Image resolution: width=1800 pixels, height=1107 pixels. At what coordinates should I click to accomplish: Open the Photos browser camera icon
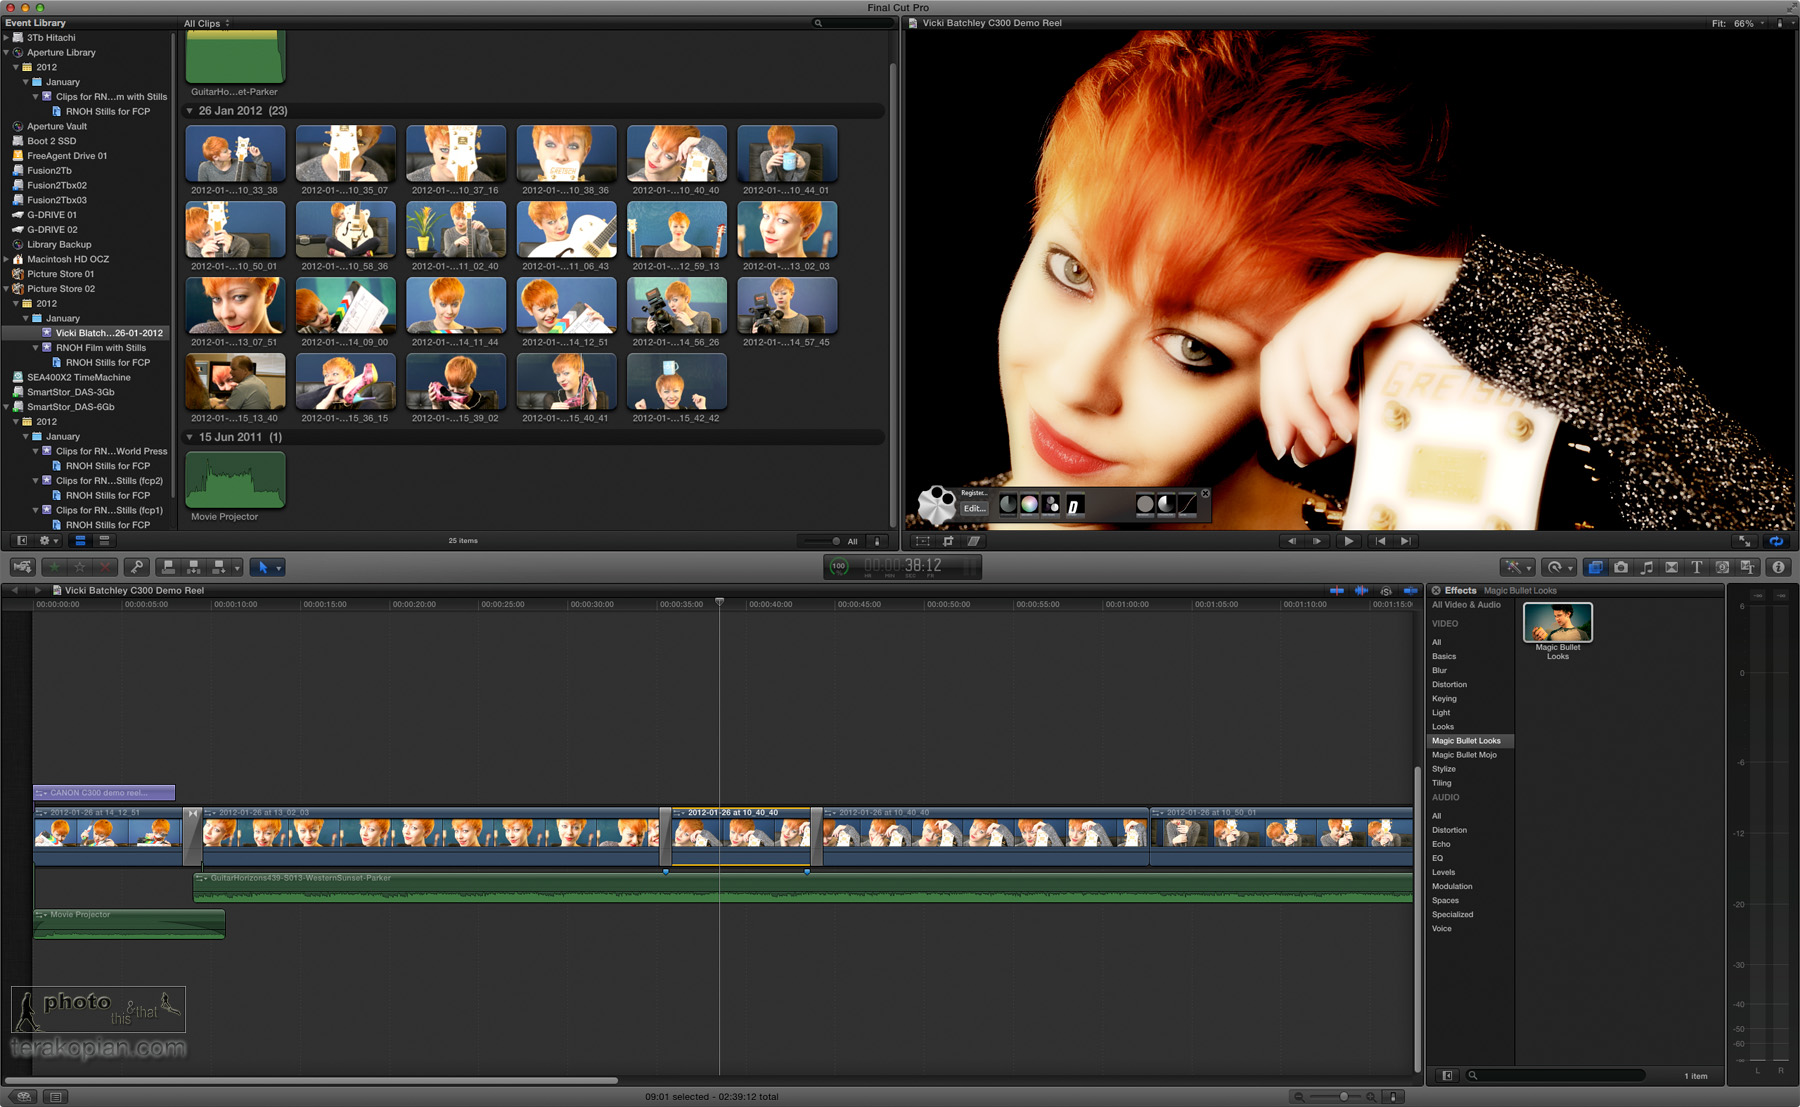click(x=1621, y=567)
